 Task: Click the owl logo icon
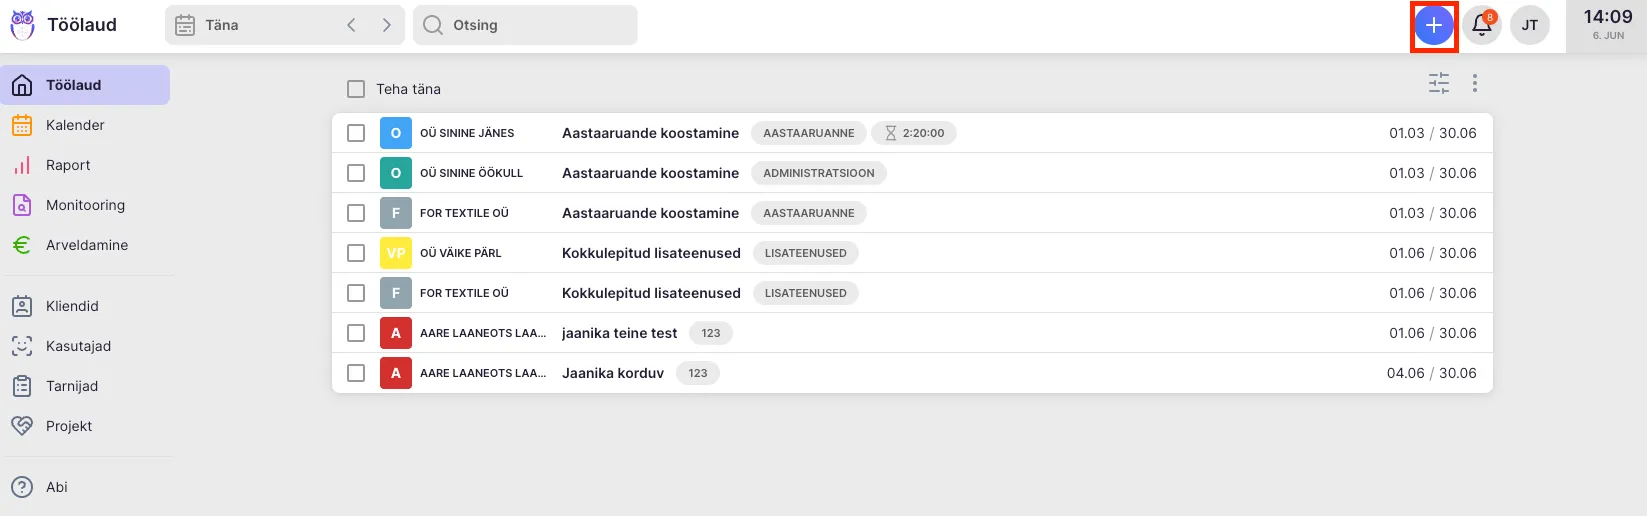point(22,25)
